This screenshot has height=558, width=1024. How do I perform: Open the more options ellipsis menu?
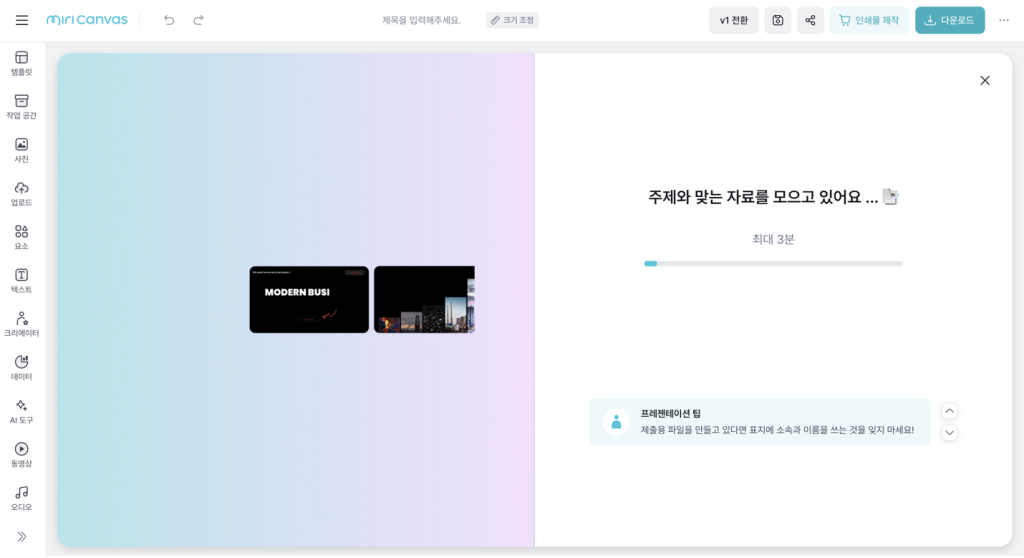pos(1004,20)
